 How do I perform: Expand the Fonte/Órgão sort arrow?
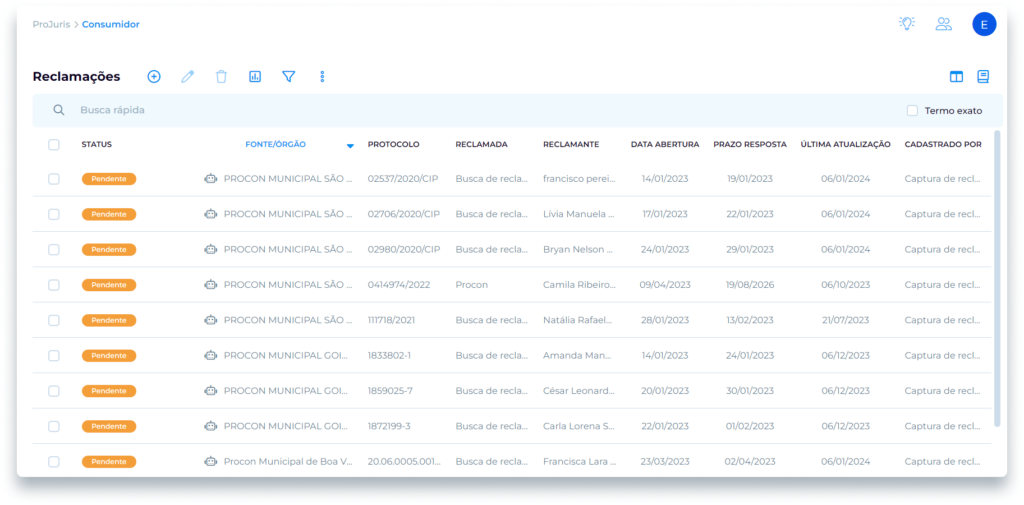(350, 146)
